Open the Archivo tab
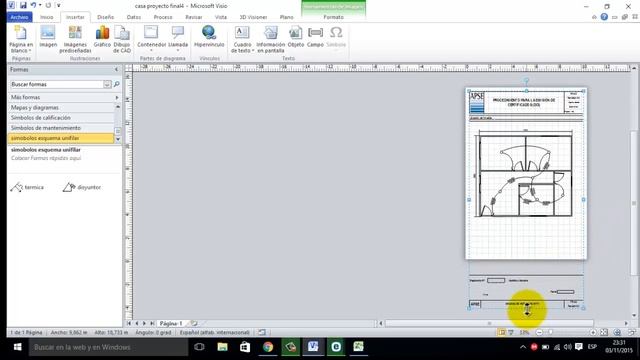Viewport: 640px width, 360px height. click(x=19, y=17)
